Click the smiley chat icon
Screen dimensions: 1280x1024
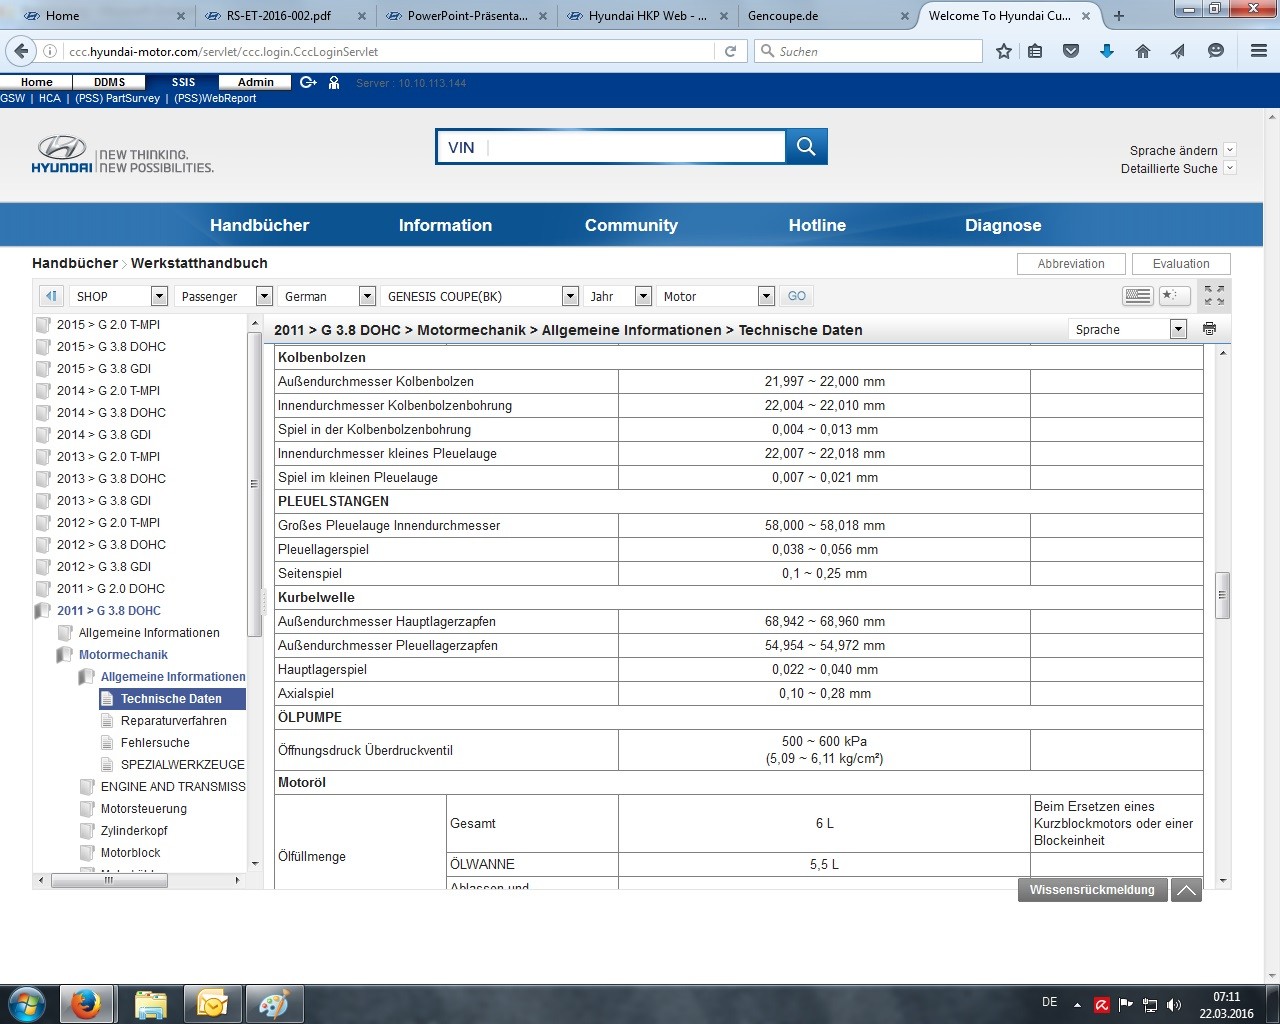(x=1216, y=51)
